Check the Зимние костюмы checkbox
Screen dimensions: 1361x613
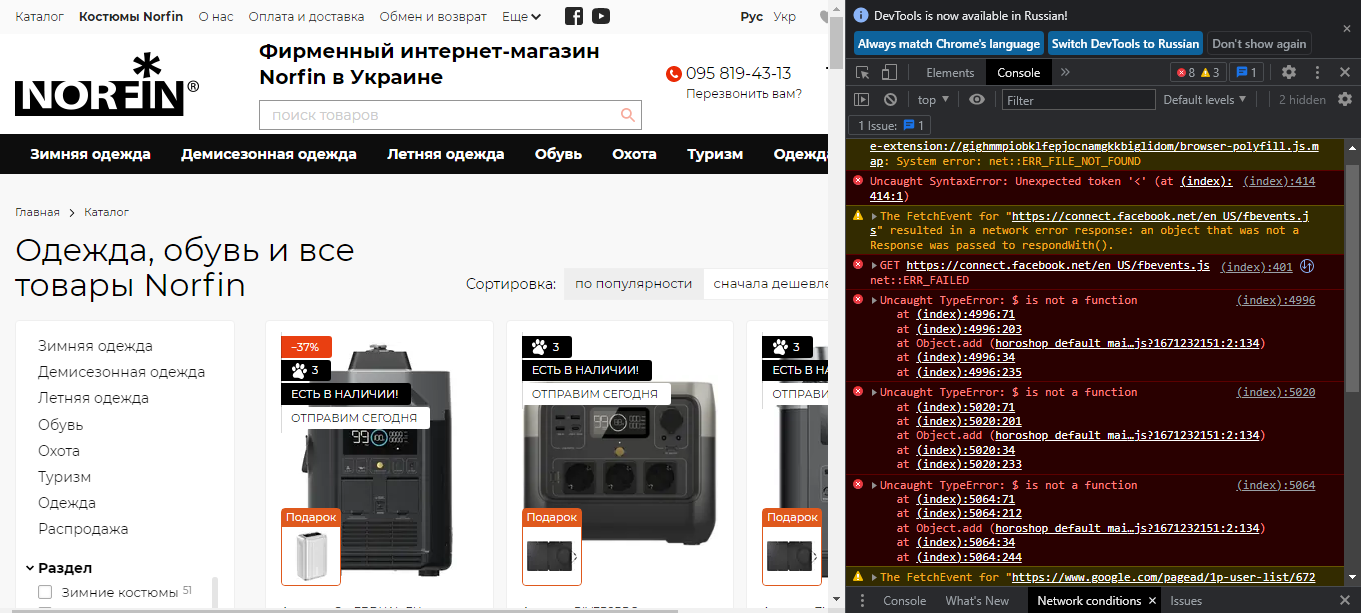45,592
